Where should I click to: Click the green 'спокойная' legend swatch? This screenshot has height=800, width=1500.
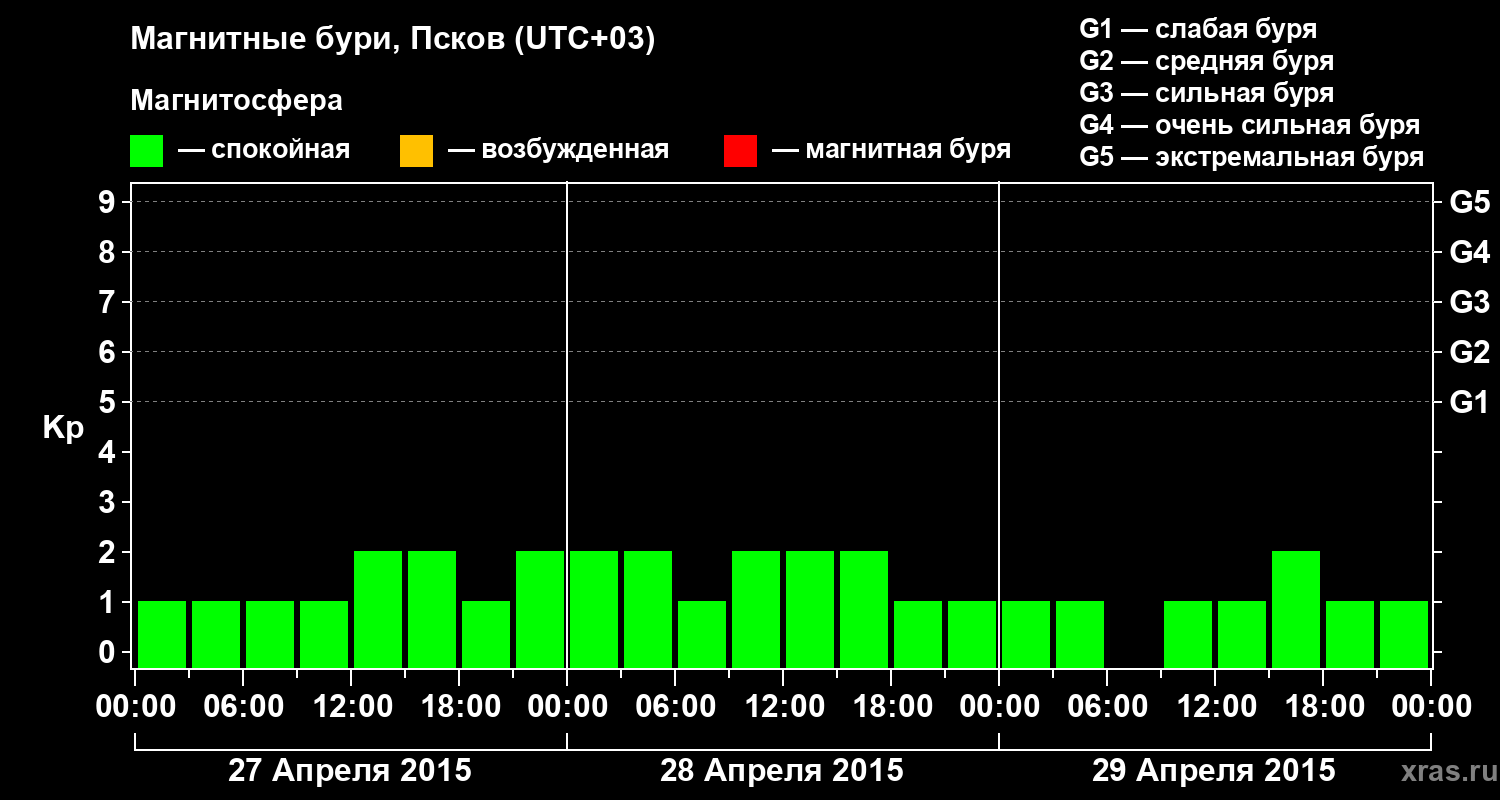pyautogui.click(x=147, y=151)
